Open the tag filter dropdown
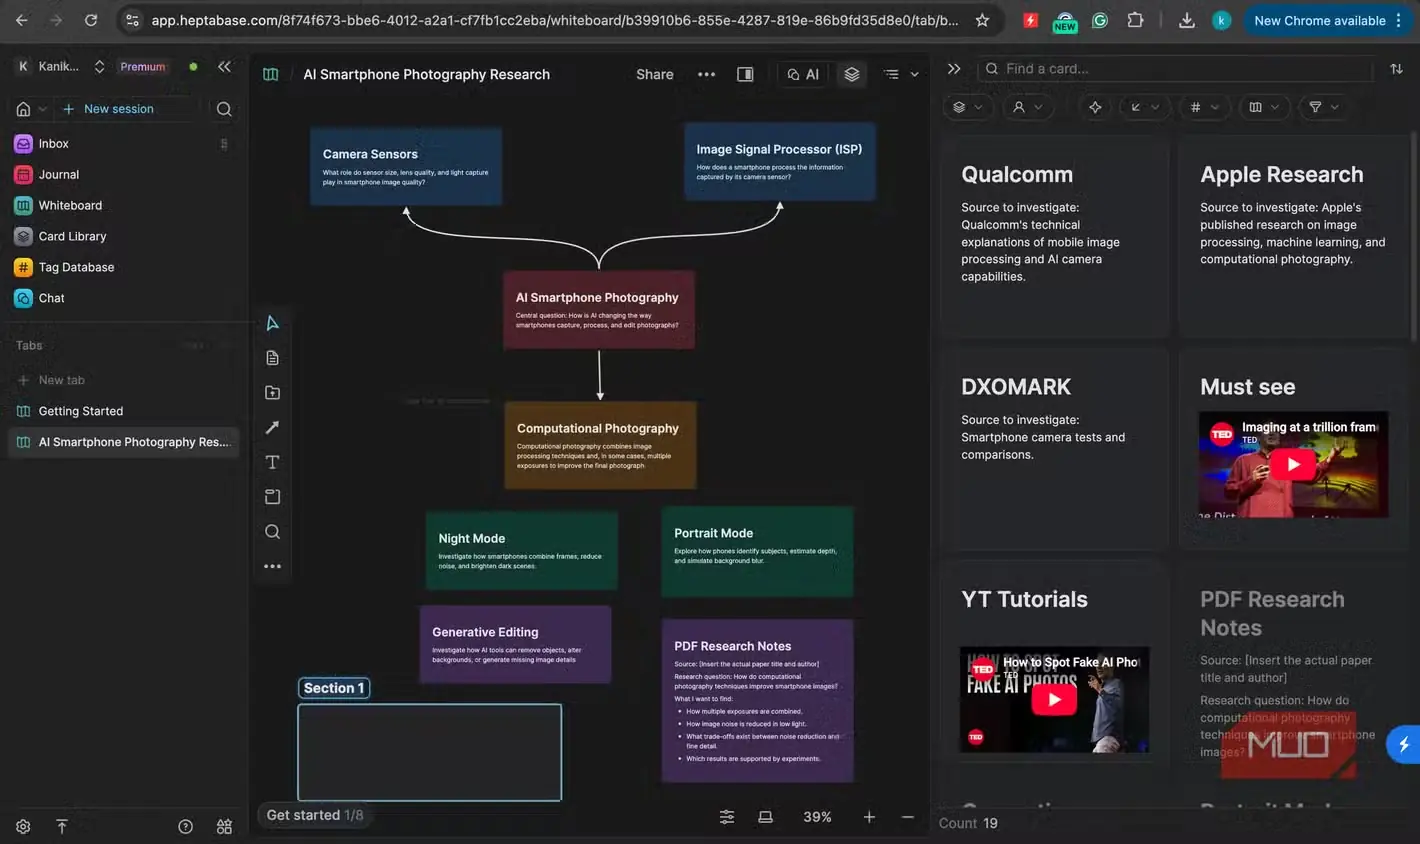 (x=1204, y=107)
